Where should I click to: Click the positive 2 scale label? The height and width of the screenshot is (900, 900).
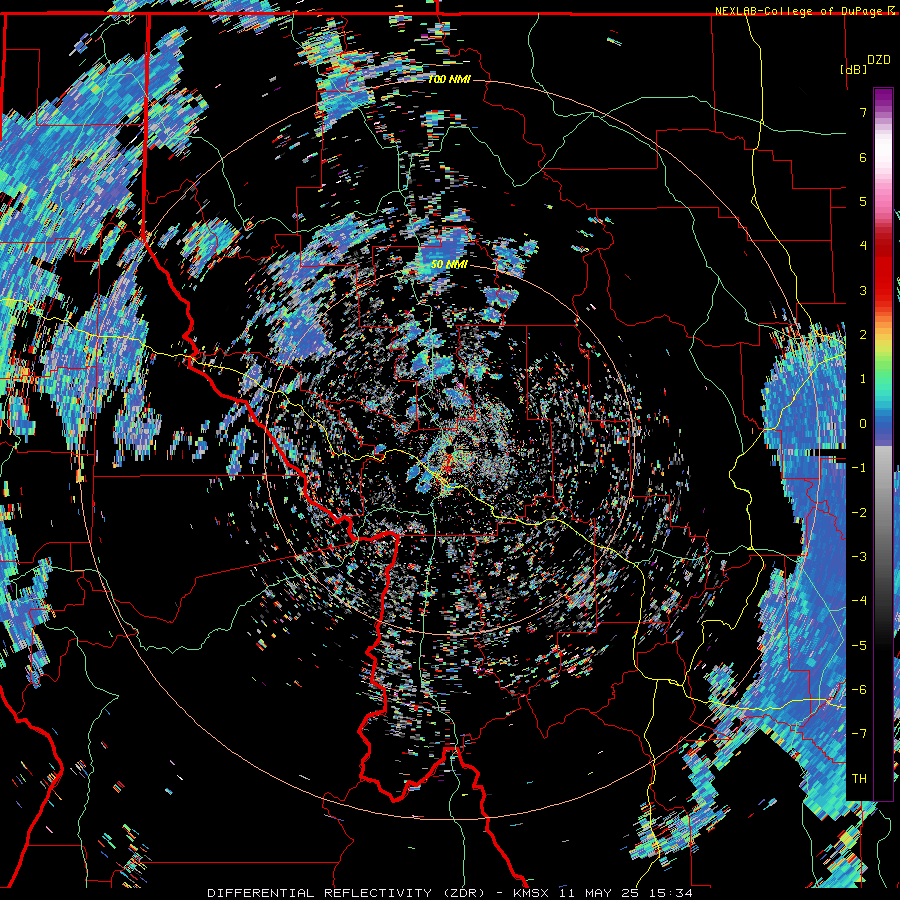863,335
